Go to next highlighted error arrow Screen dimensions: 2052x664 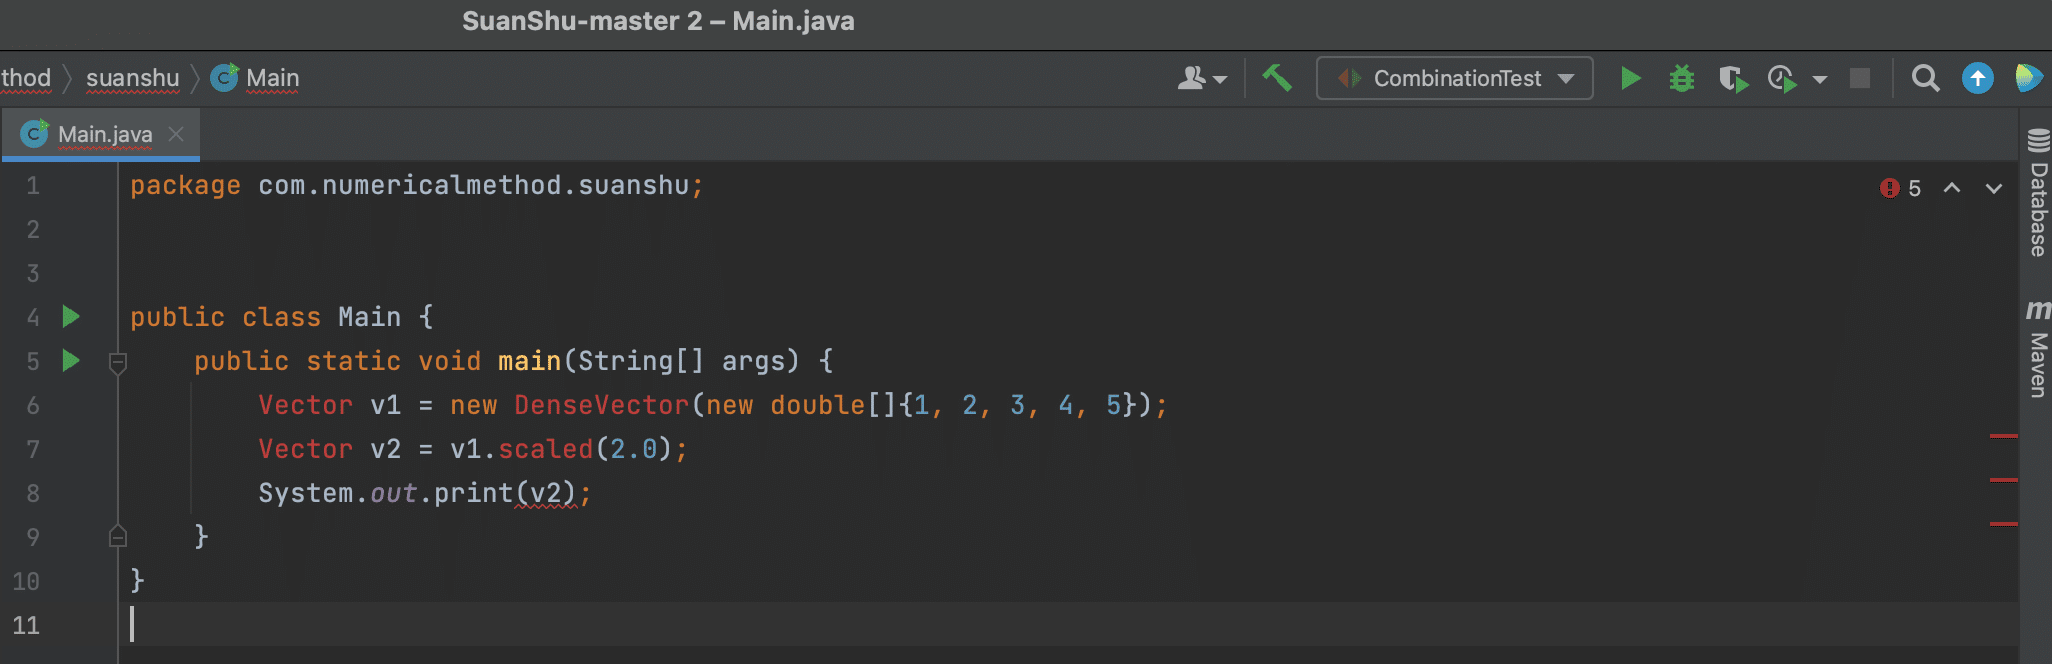[1993, 188]
